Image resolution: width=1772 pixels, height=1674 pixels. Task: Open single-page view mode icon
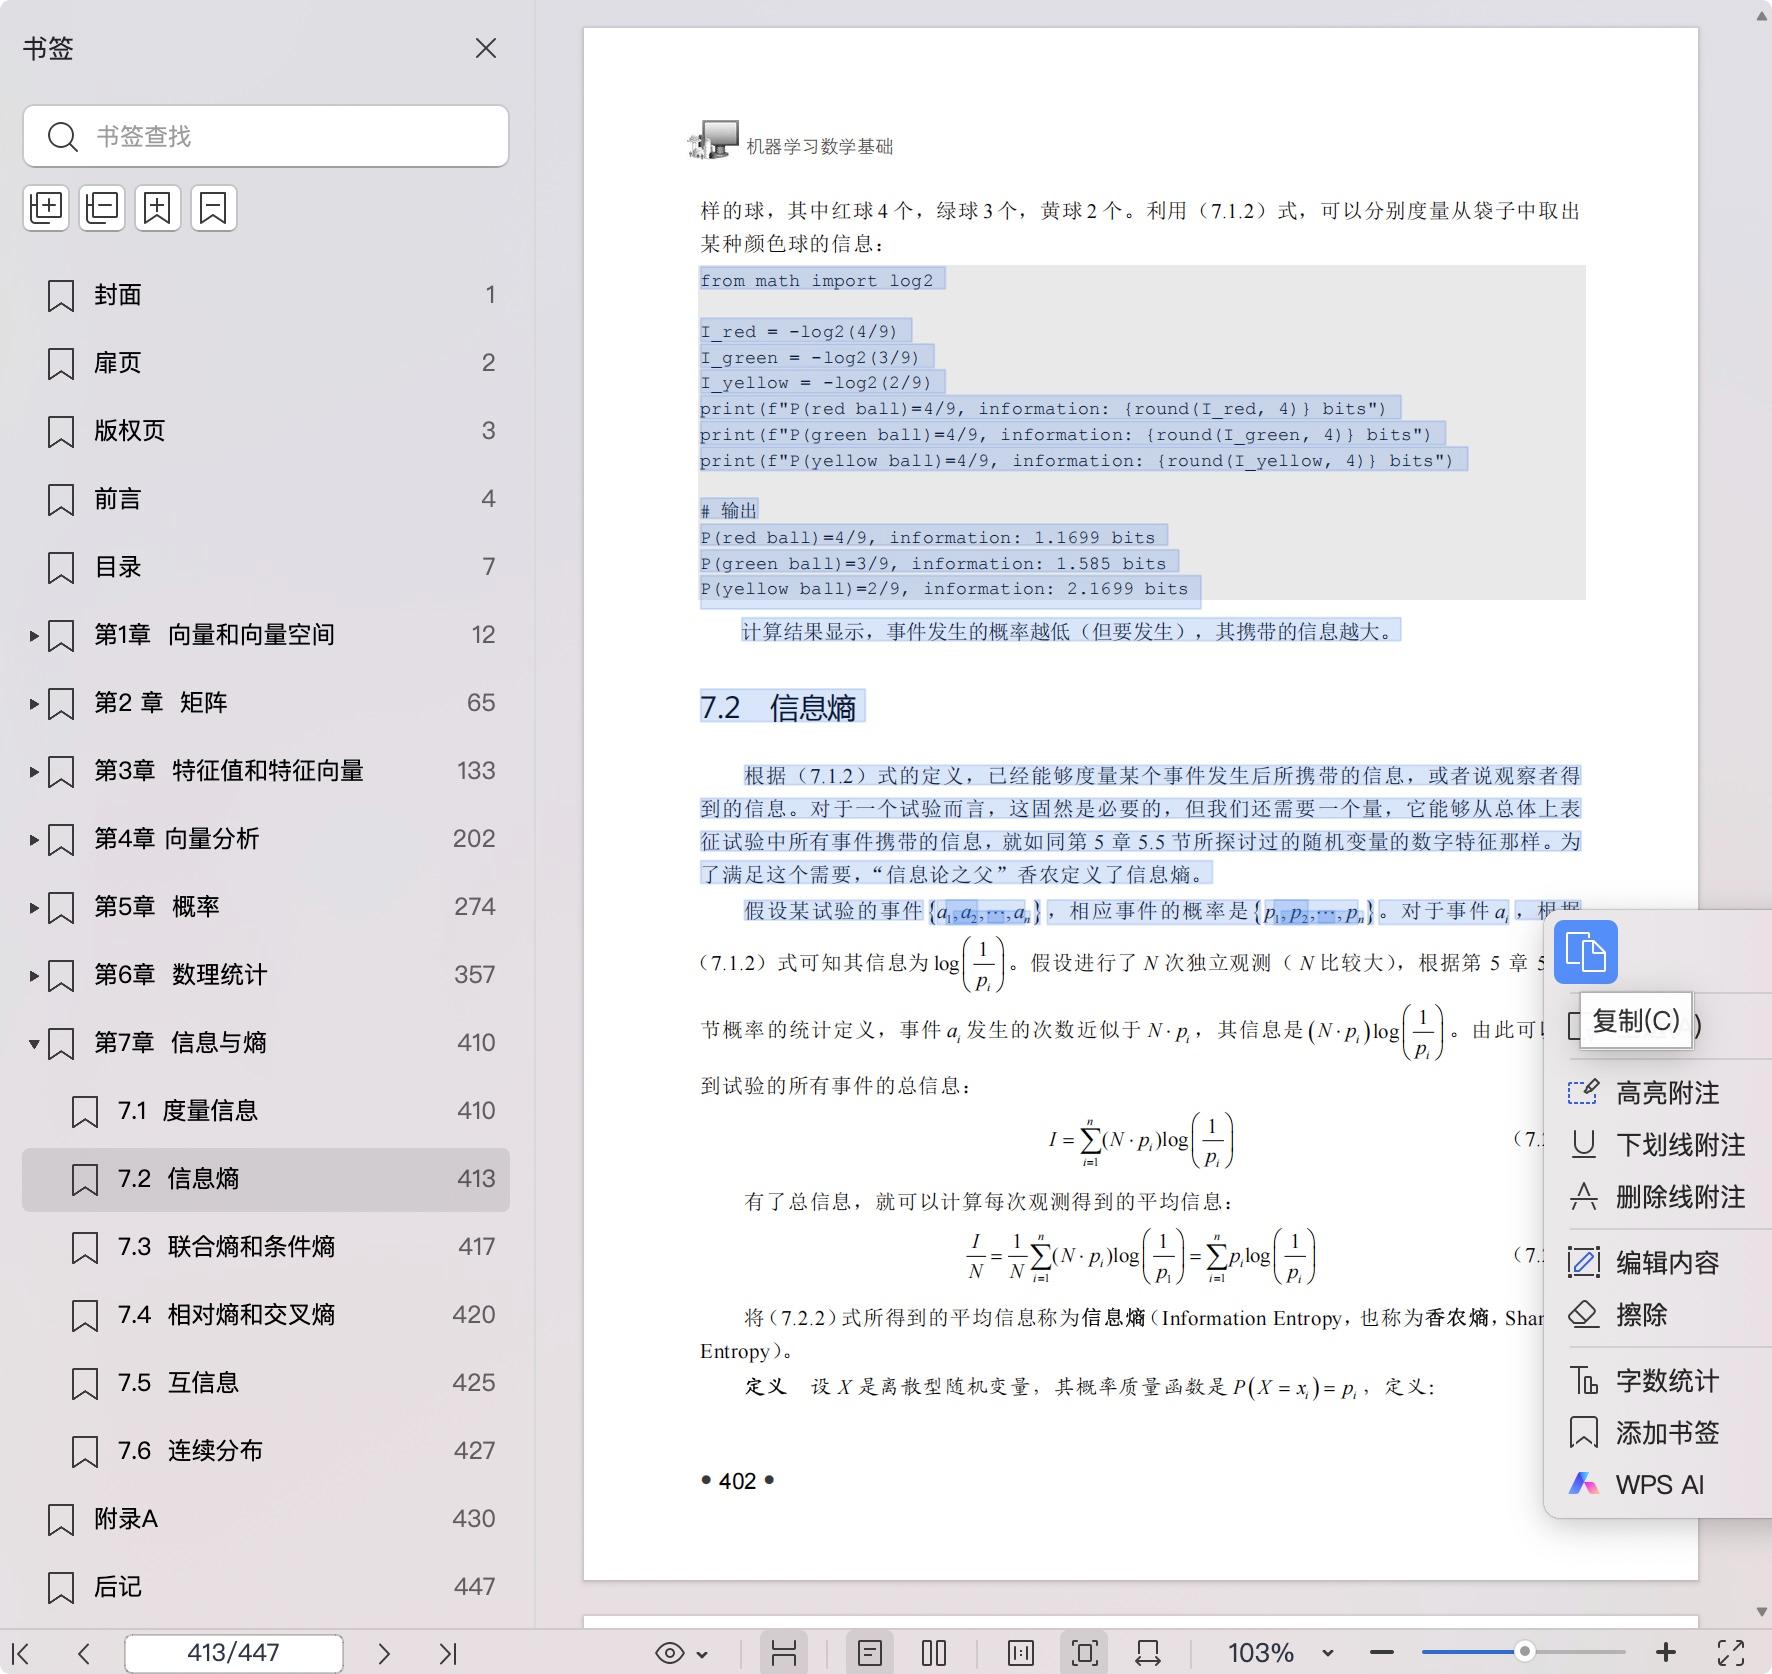(871, 1652)
